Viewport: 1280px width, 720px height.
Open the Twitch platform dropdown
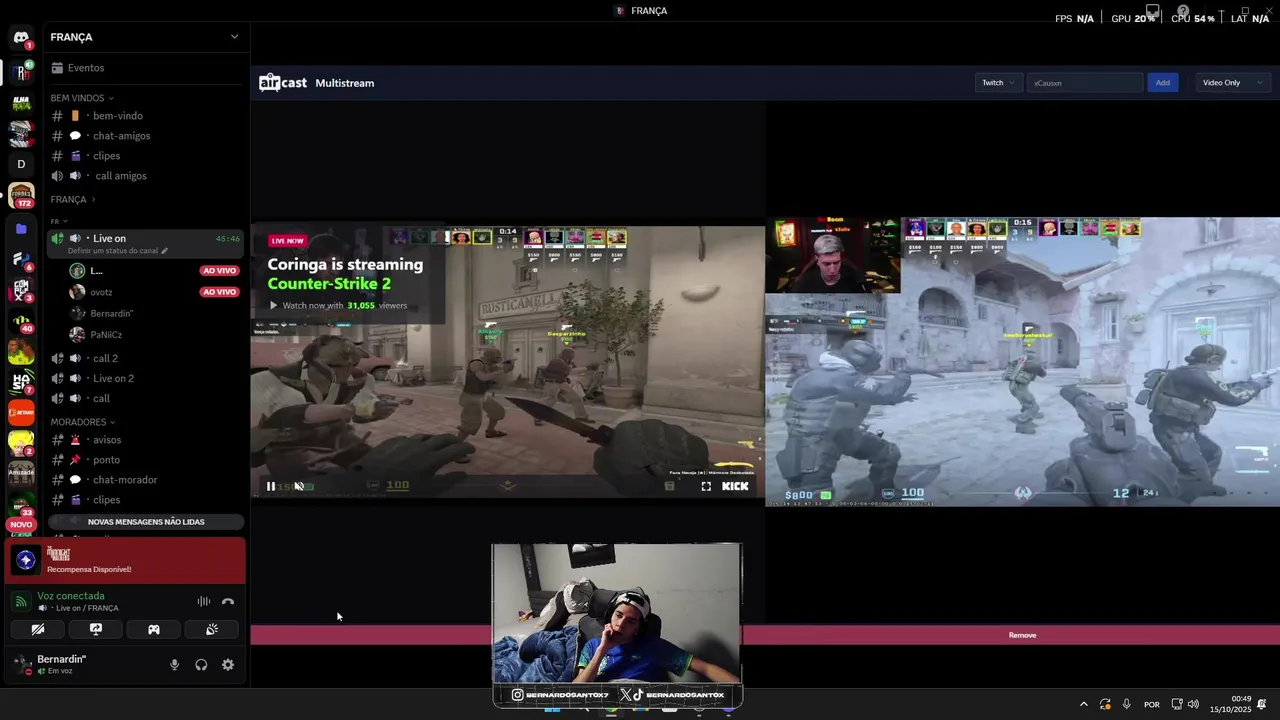coord(998,83)
